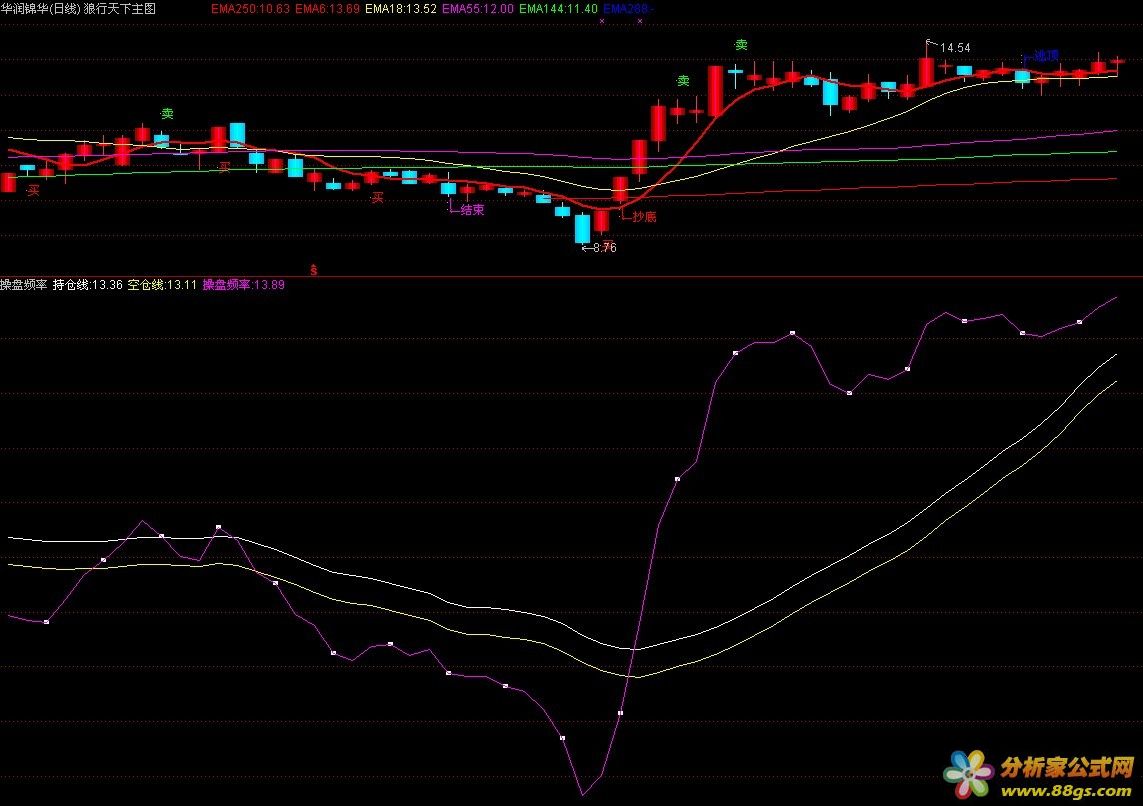Select the EMA250:10.63 indicator label
This screenshot has width=1143, height=806.
[x=250, y=9]
